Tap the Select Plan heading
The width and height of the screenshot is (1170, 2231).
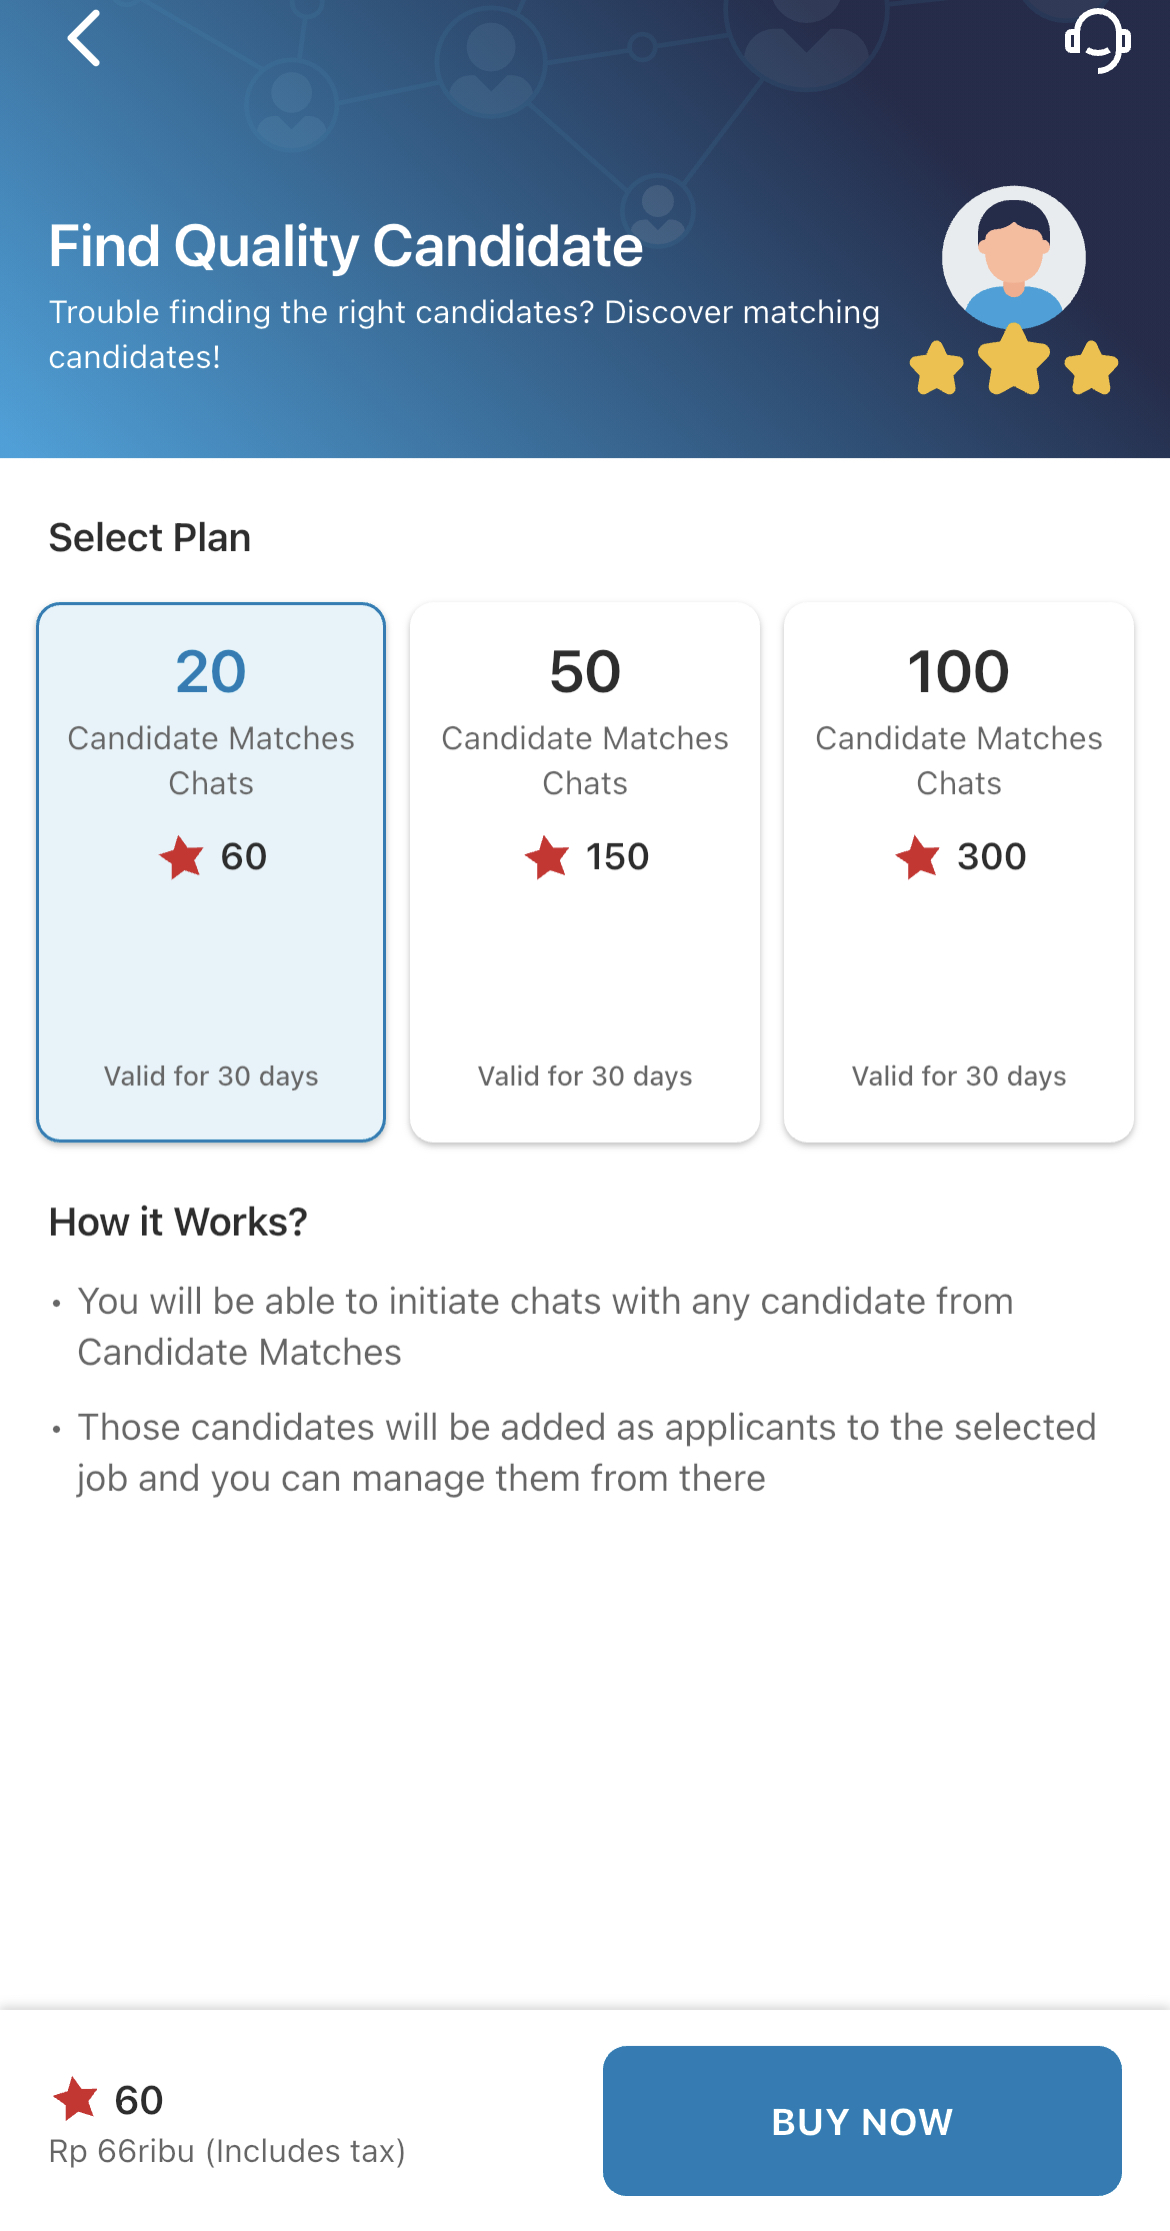click(x=150, y=537)
